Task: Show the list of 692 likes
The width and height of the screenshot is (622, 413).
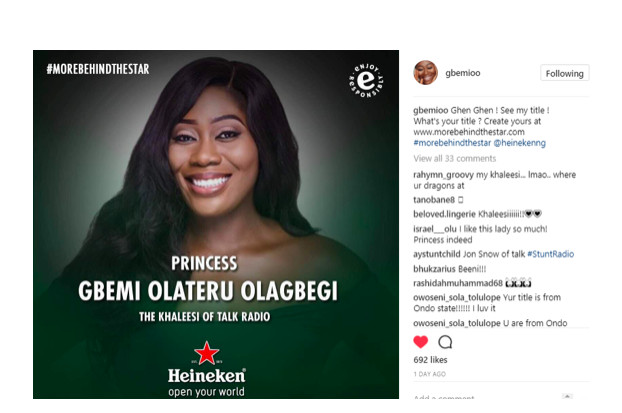Action: click(430, 360)
